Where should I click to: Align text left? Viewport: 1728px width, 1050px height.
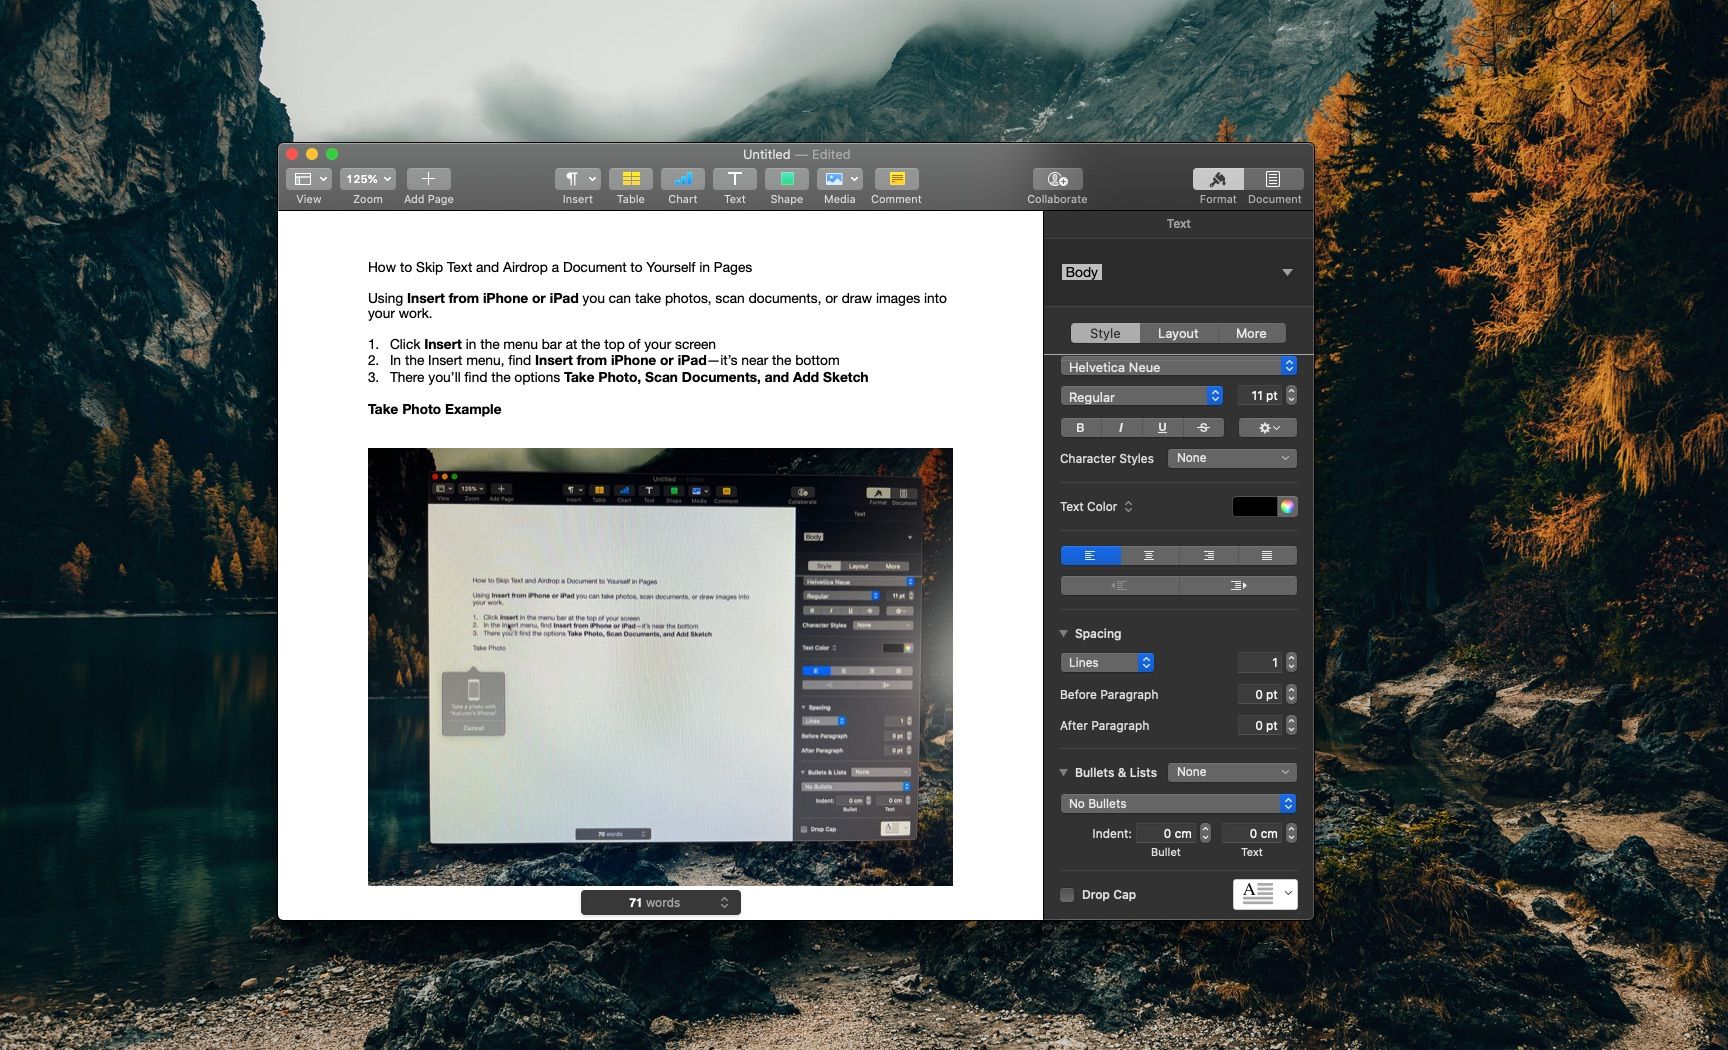(x=1090, y=555)
